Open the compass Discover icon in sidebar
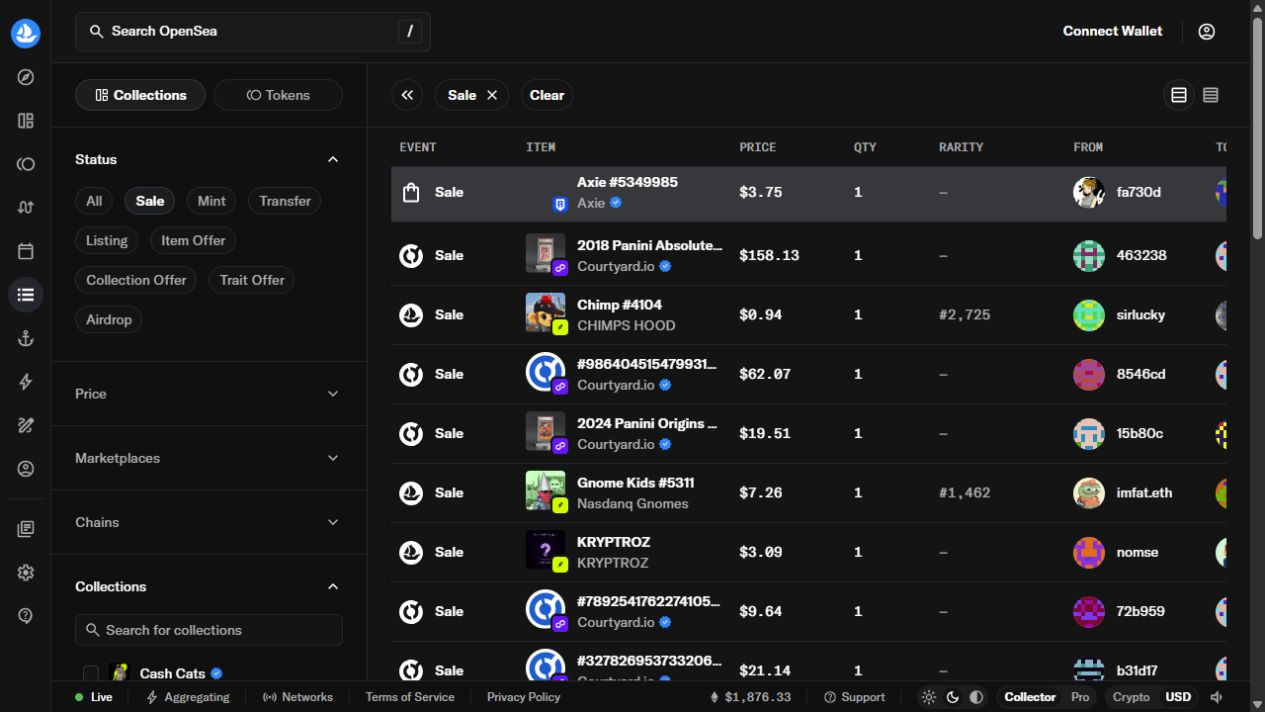 click(x=26, y=77)
